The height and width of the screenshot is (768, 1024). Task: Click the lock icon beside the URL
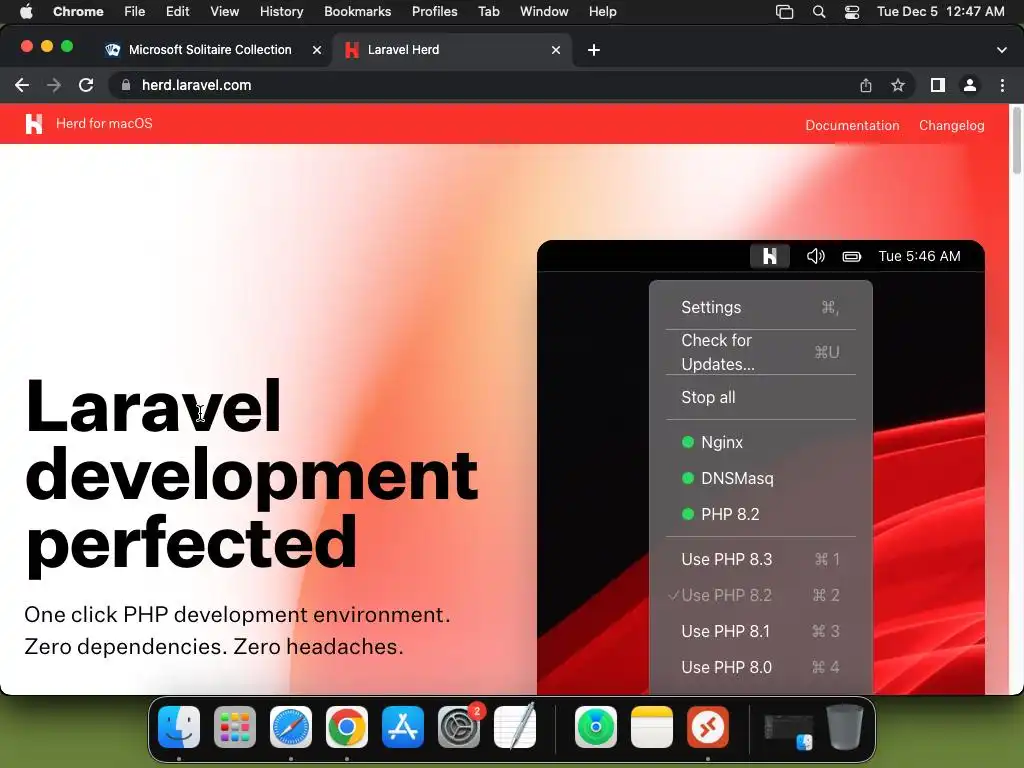point(126,85)
